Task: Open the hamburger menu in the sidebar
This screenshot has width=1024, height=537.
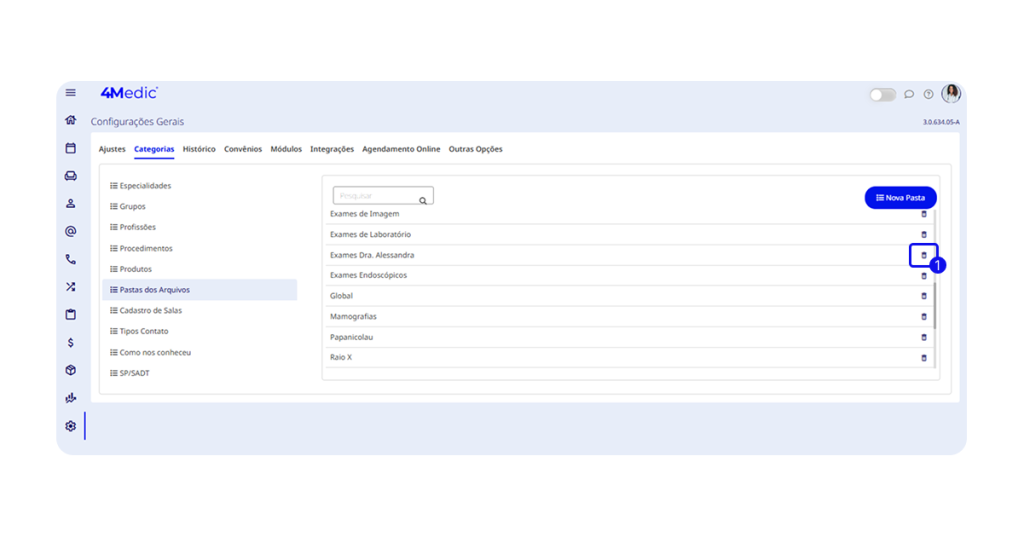Action: pos(70,93)
